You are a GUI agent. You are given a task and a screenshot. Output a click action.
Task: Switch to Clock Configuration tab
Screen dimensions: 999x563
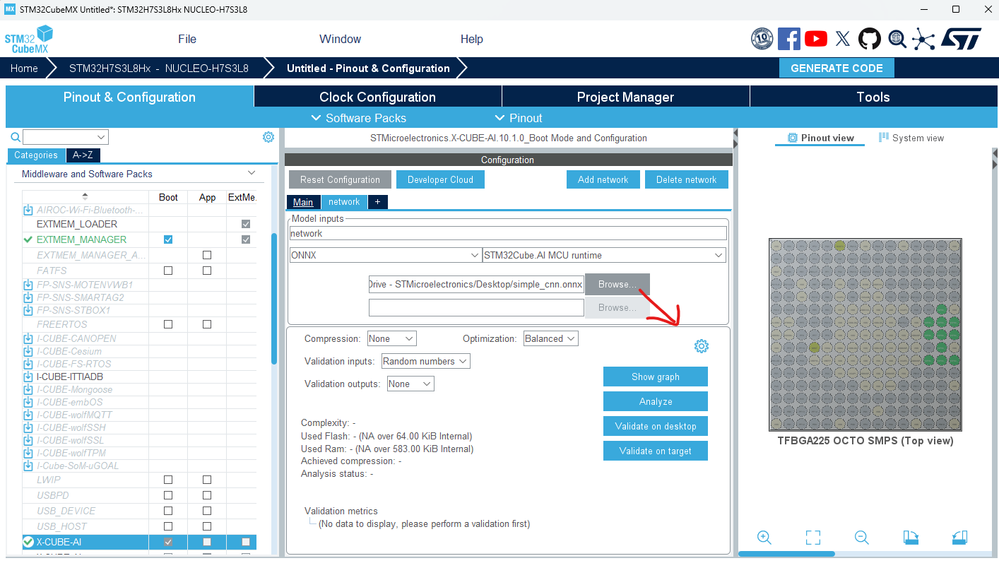coord(377,97)
